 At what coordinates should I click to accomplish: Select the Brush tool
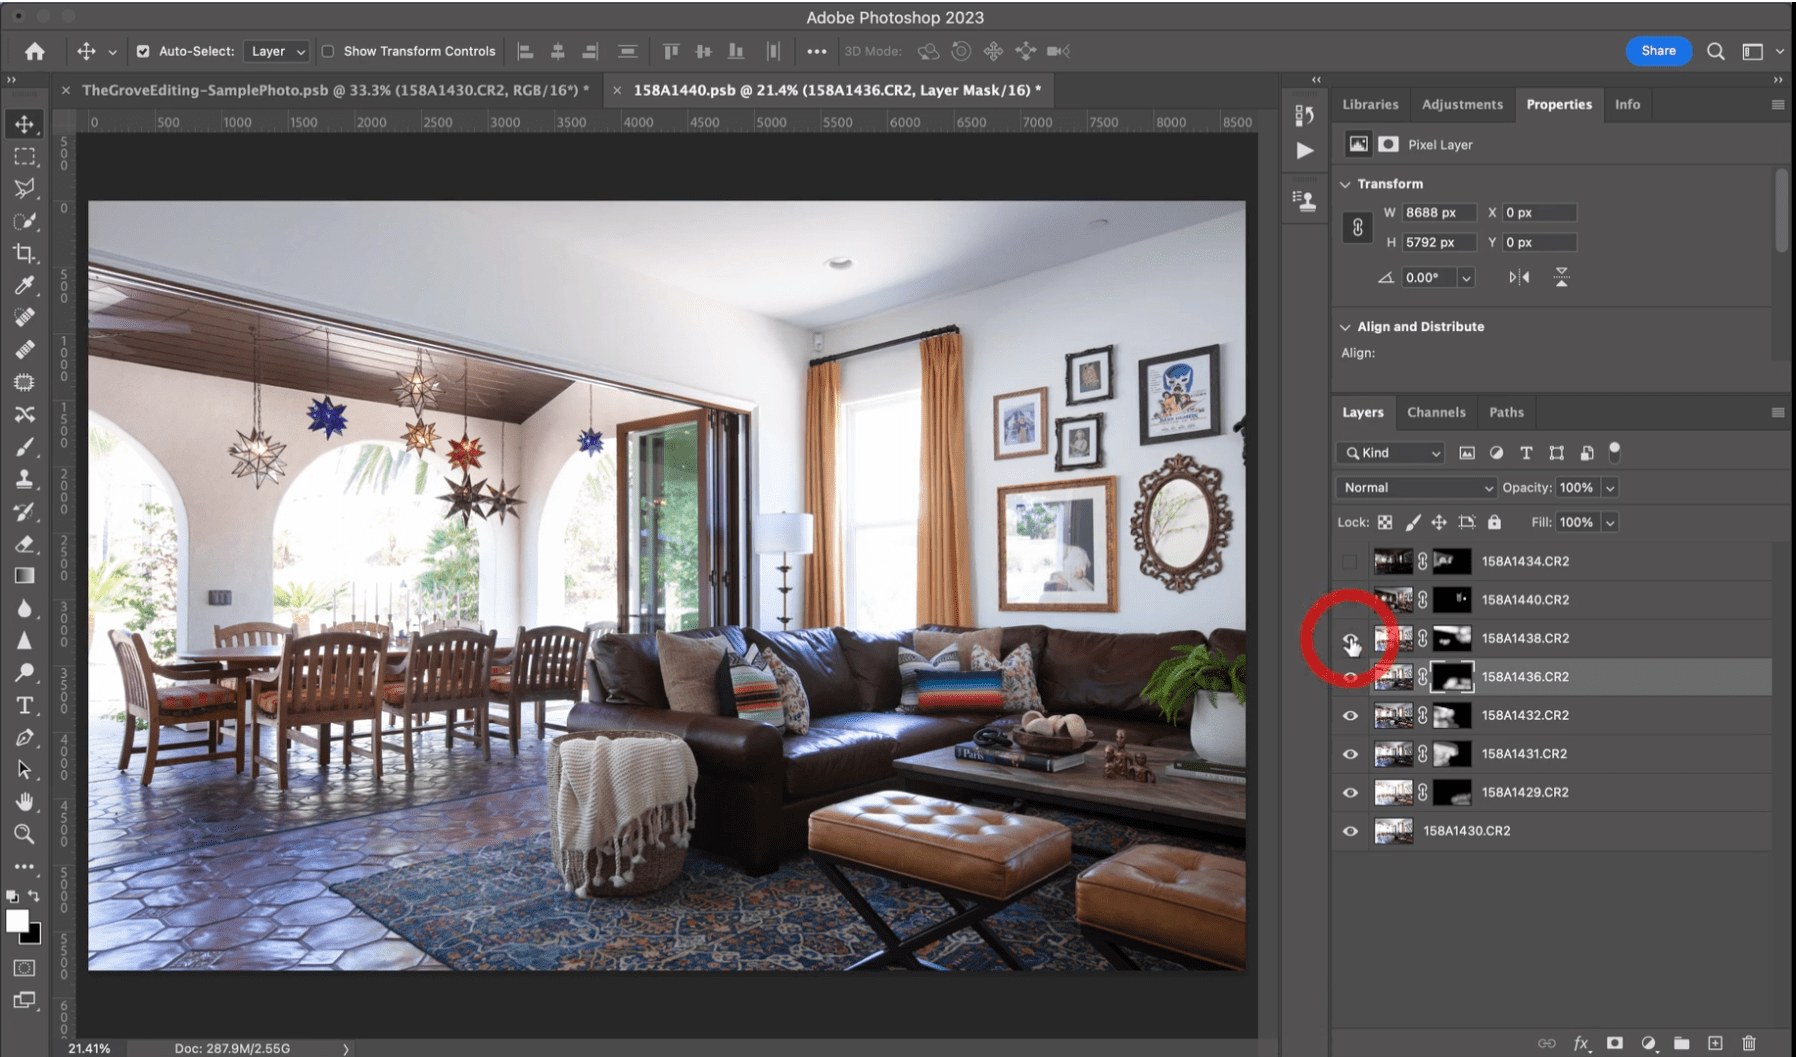[x=24, y=446]
